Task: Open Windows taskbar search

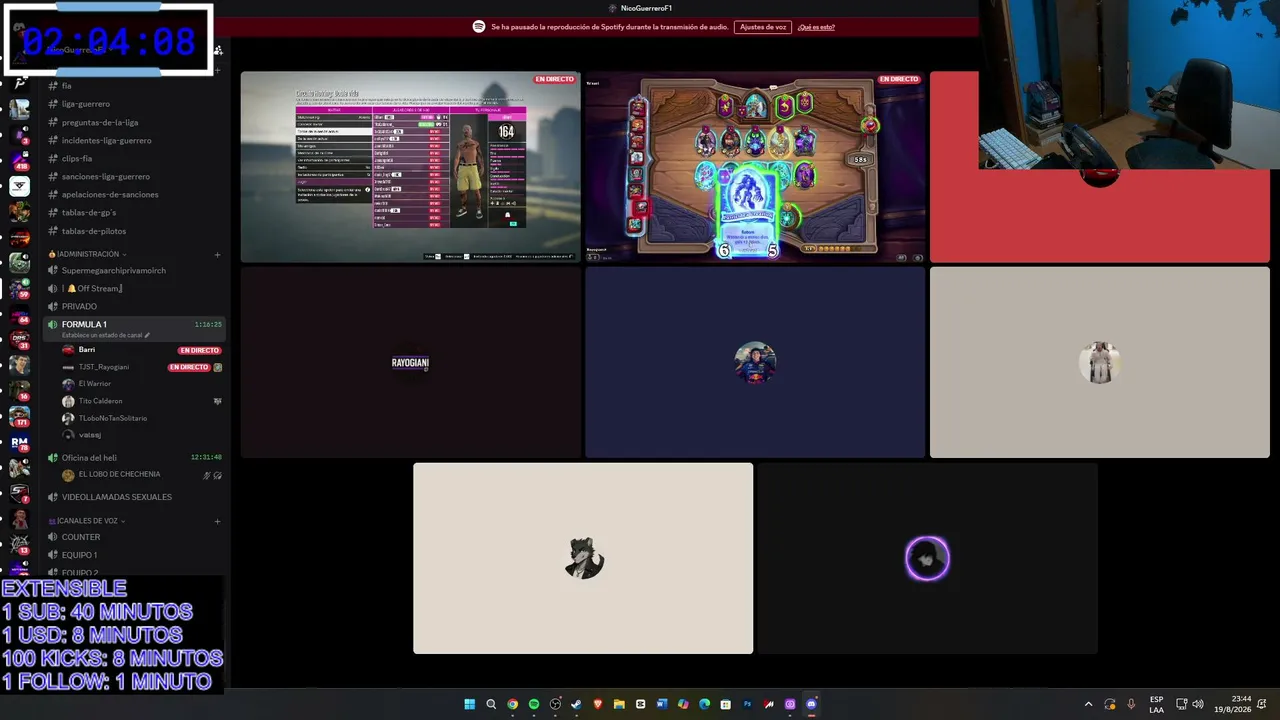Action: coord(491,704)
